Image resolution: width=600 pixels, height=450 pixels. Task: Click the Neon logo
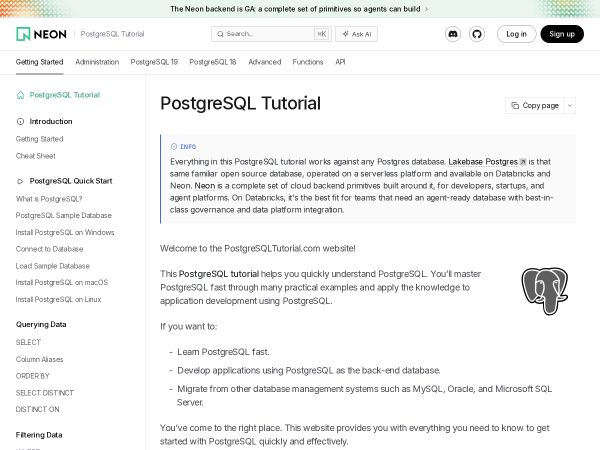tap(41, 34)
